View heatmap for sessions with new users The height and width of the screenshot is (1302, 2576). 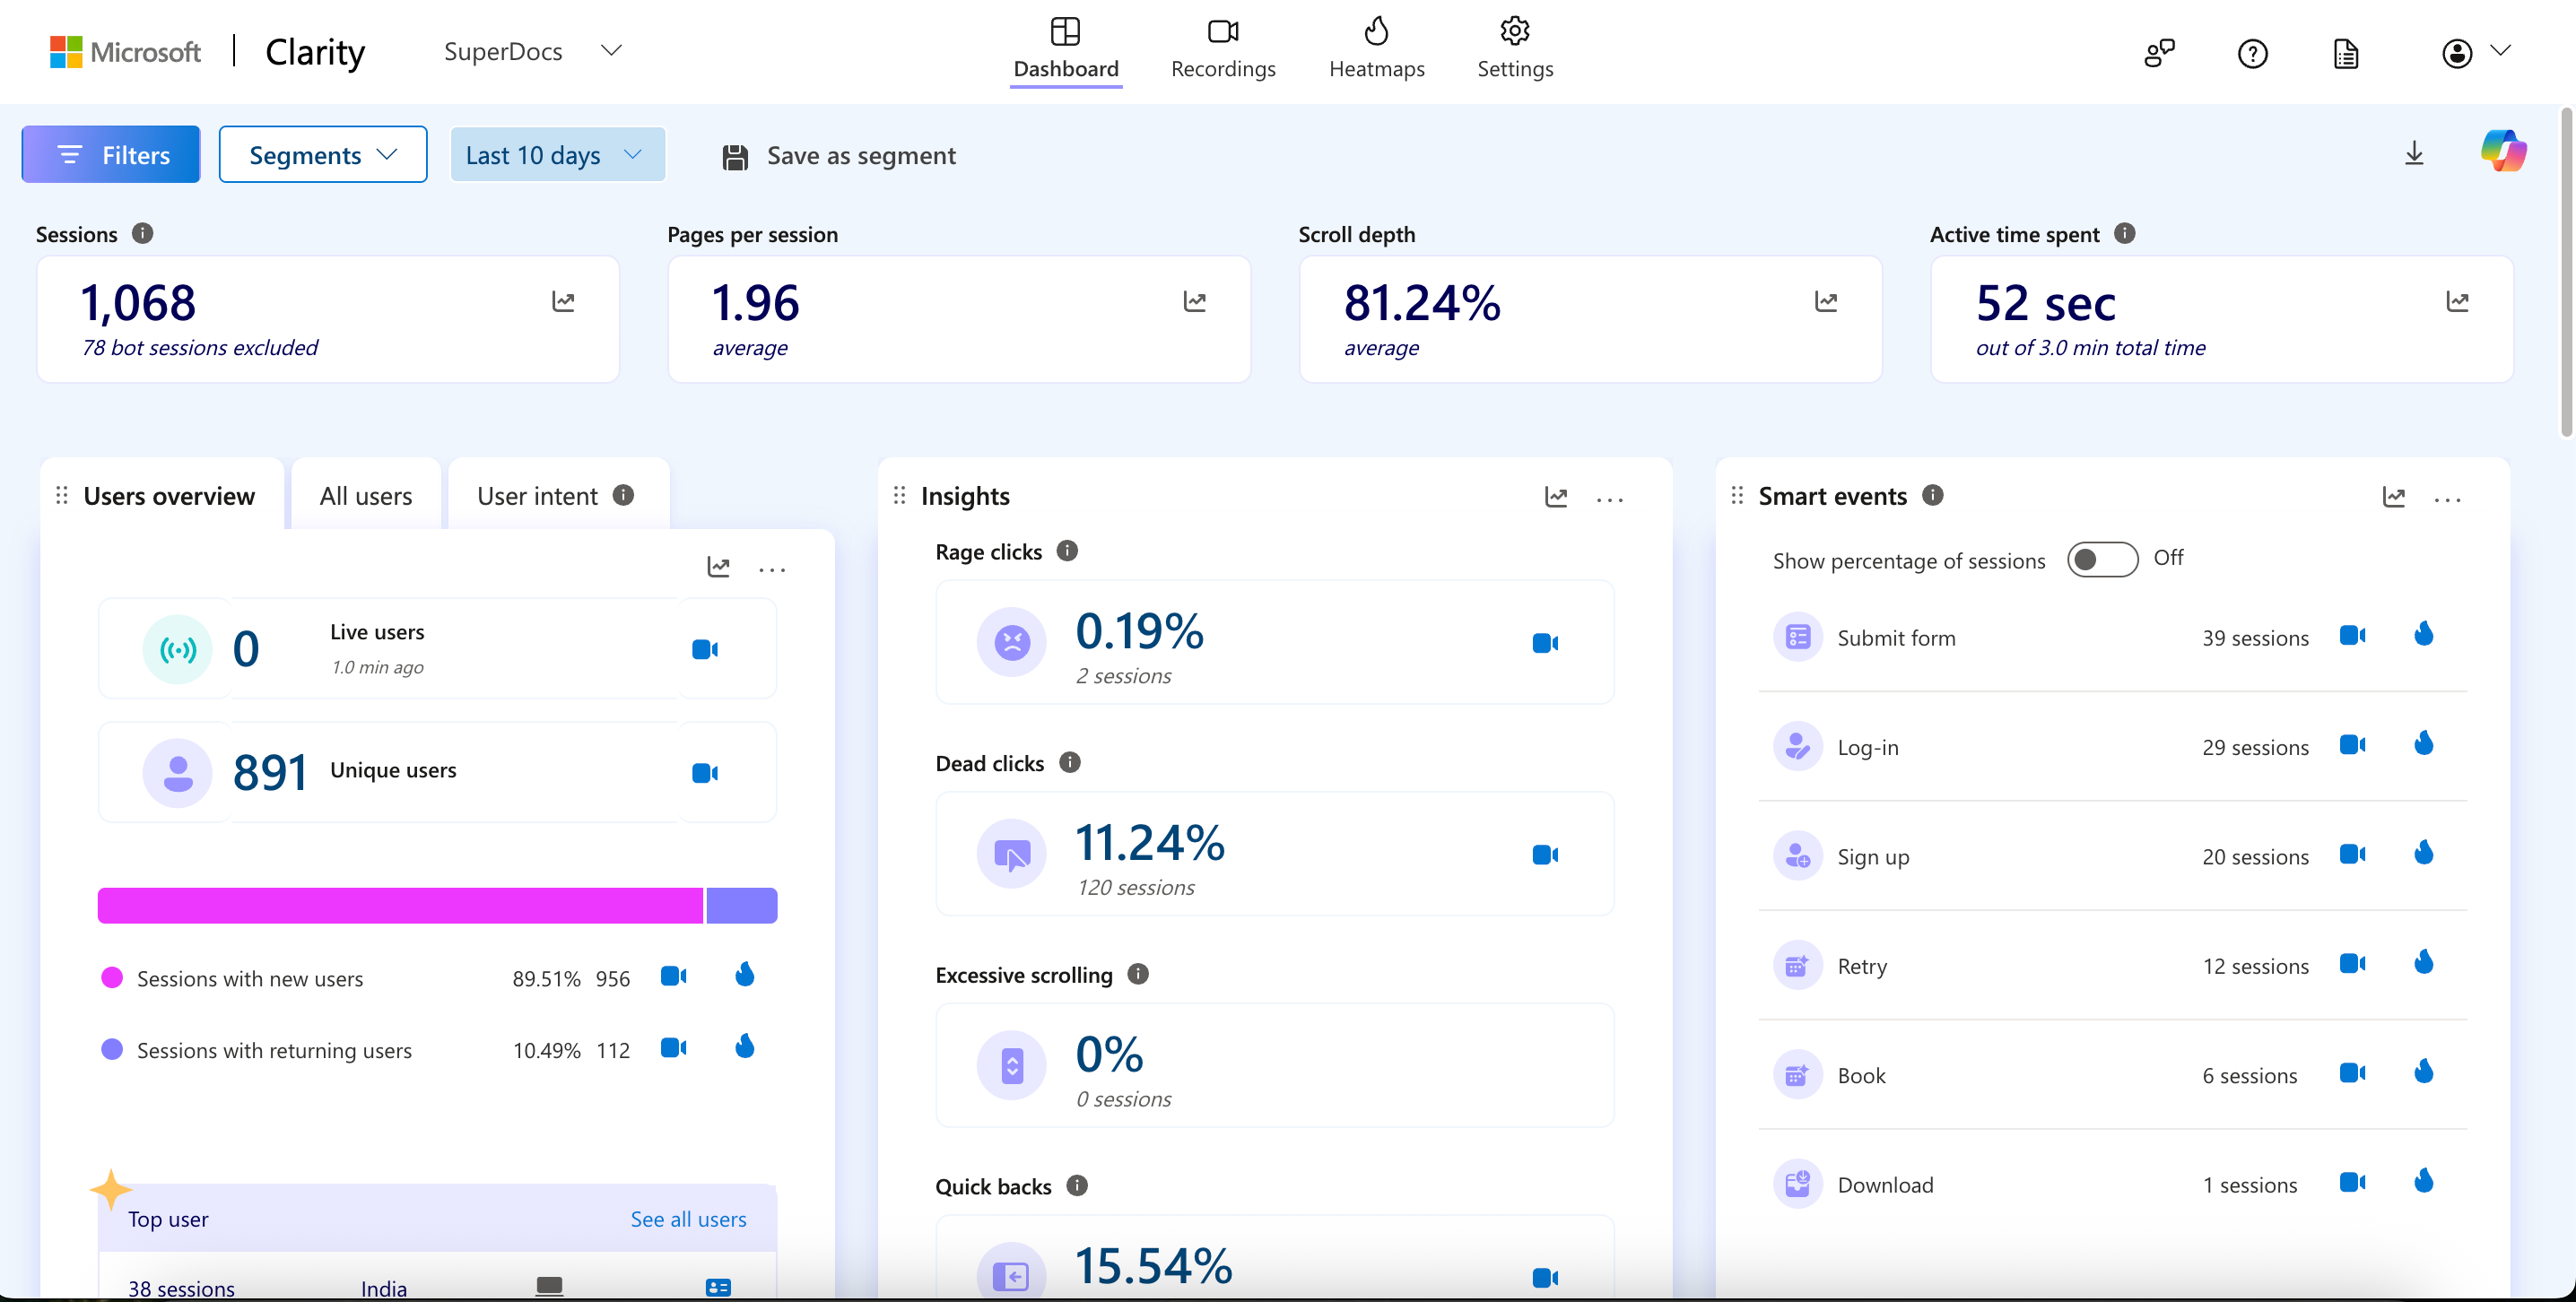(744, 975)
